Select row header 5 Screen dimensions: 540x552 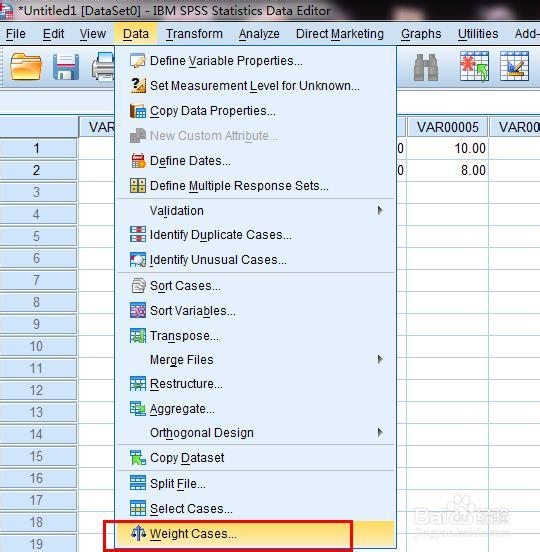point(38,236)
